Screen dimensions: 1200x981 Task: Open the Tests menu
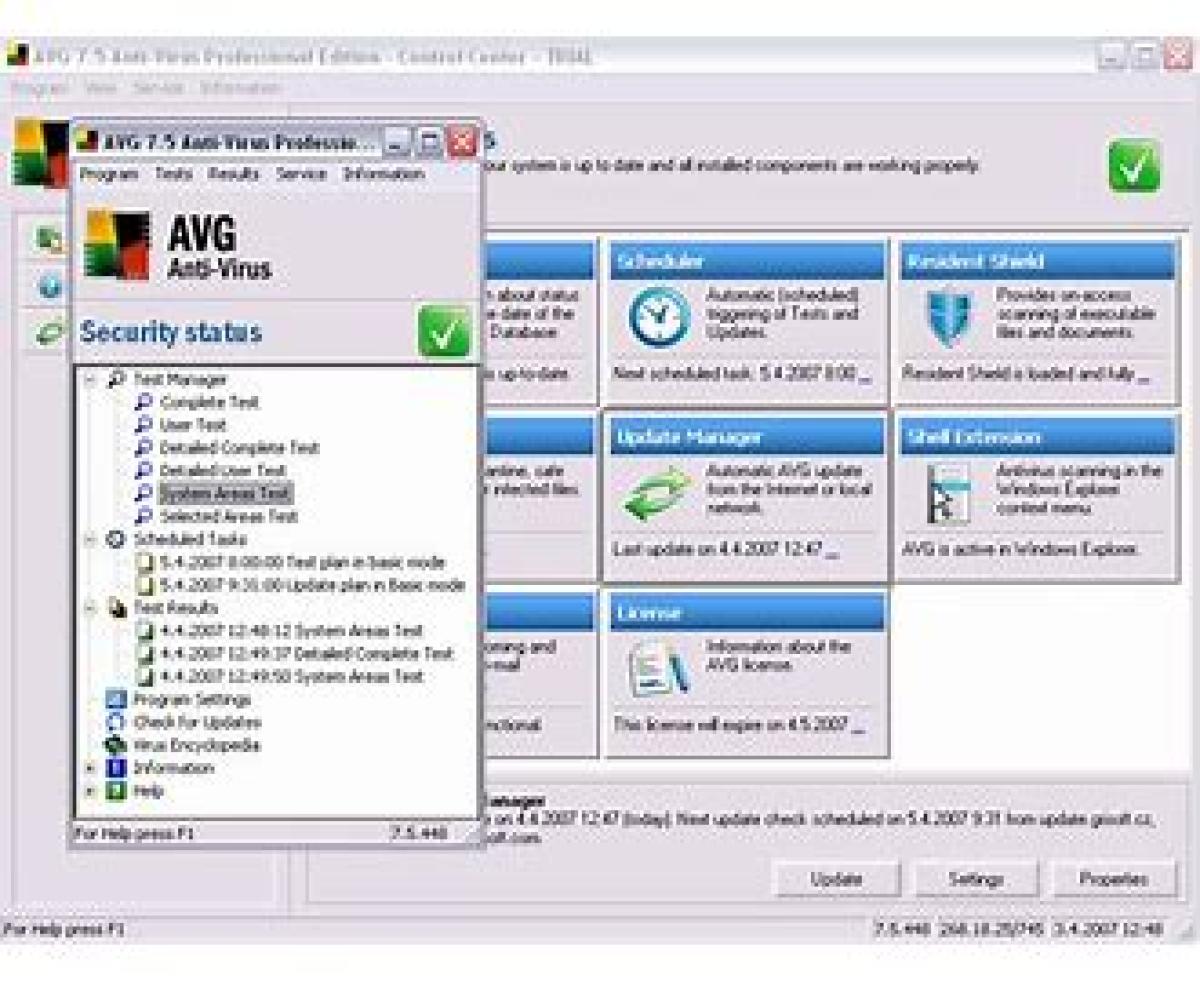click(173, 174)
